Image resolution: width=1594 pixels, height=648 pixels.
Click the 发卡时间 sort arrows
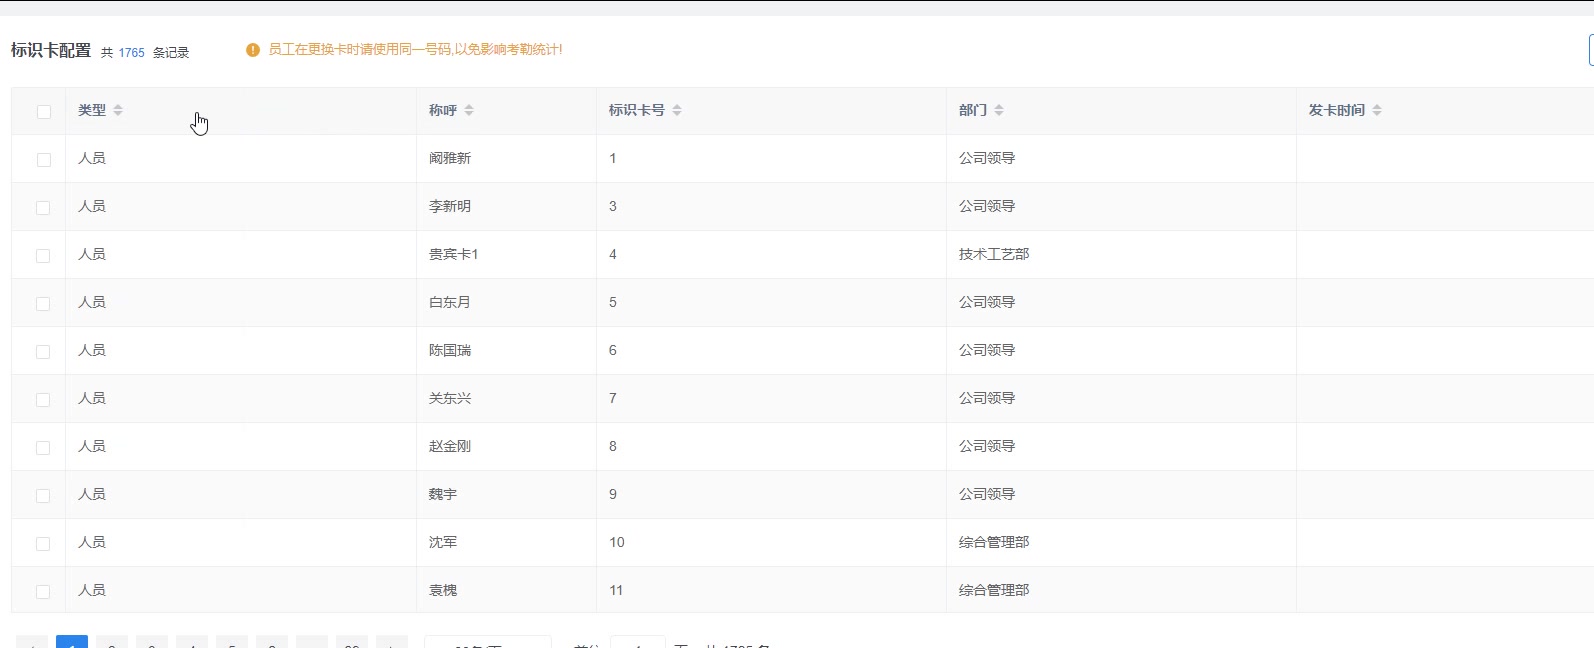[x=1377, y=110]
